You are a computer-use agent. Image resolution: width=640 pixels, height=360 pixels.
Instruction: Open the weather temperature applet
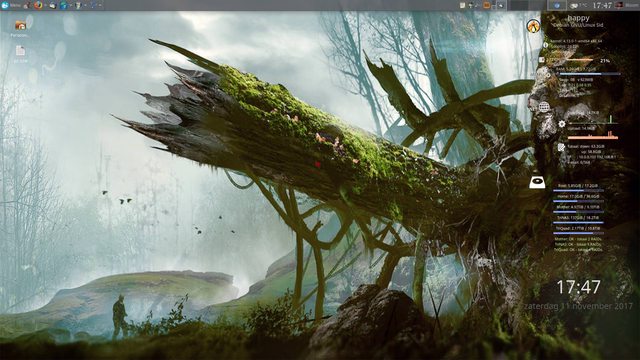pos(579,5)
